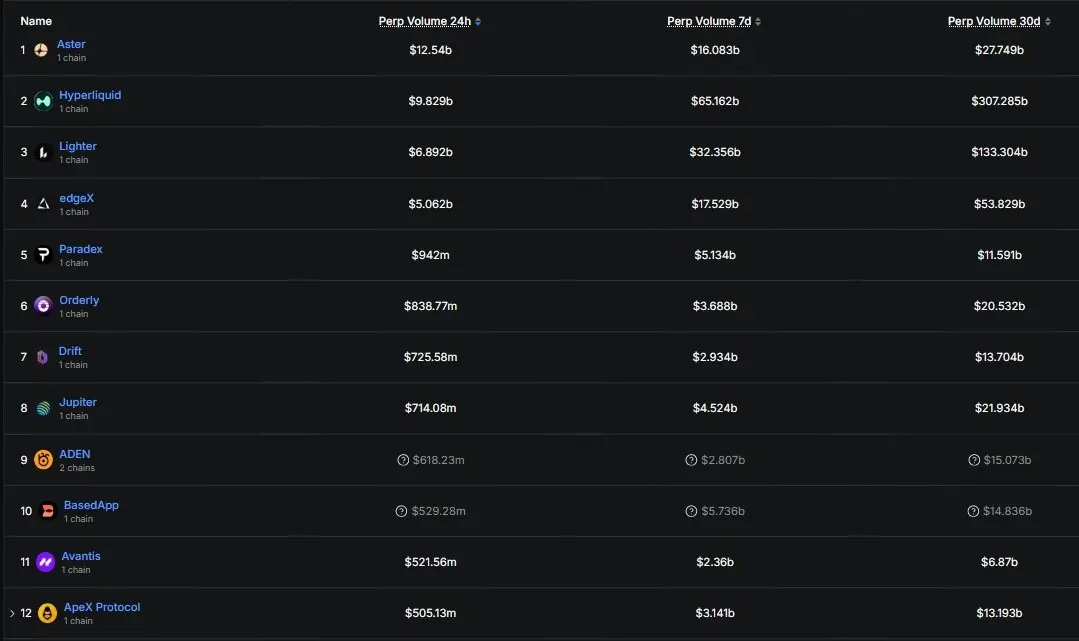Open the BasedApp protocol link
Viewport: 1079px width, 641px height.
(x=91, y=505)
